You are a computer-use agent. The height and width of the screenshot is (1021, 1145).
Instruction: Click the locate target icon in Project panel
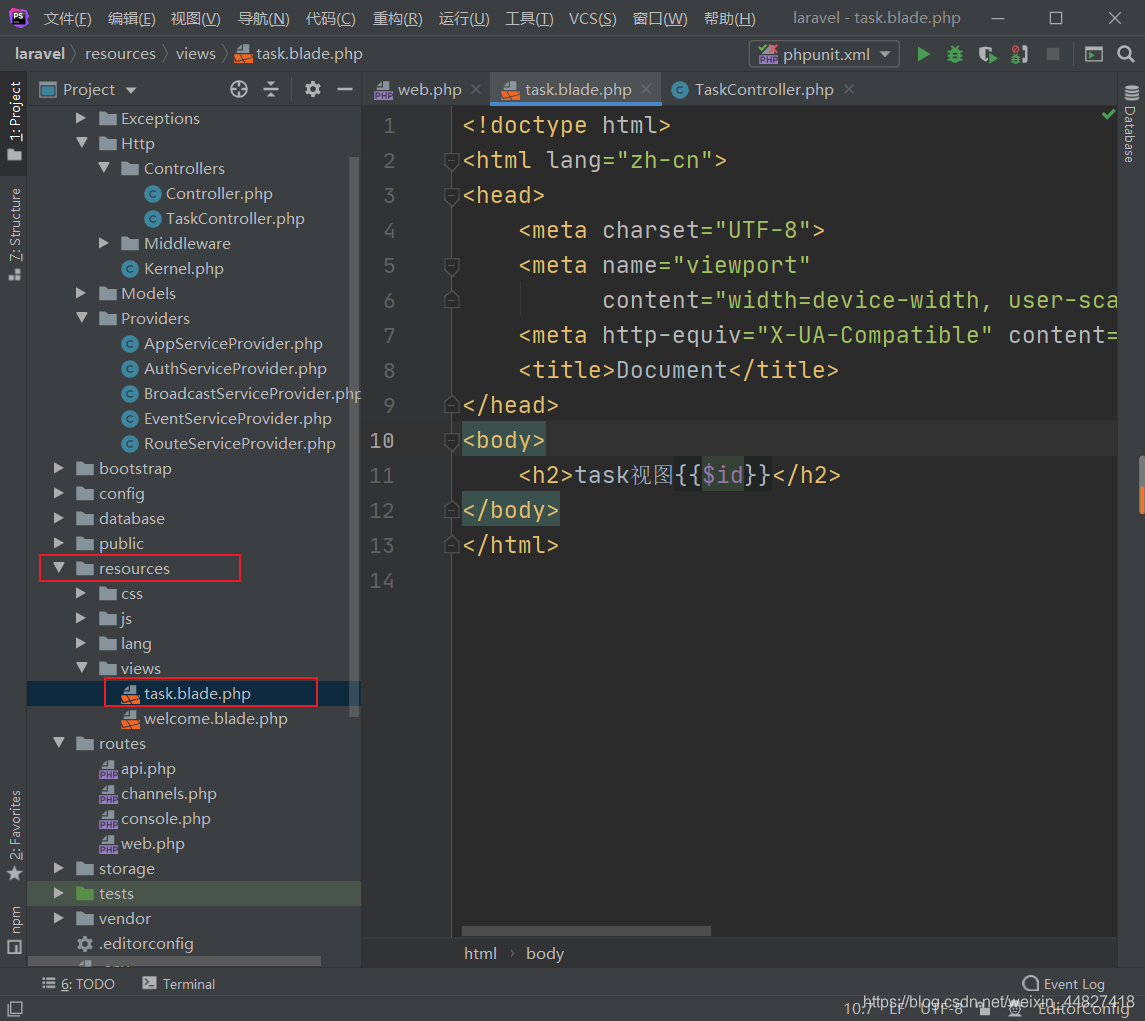[x=239, y=89]
